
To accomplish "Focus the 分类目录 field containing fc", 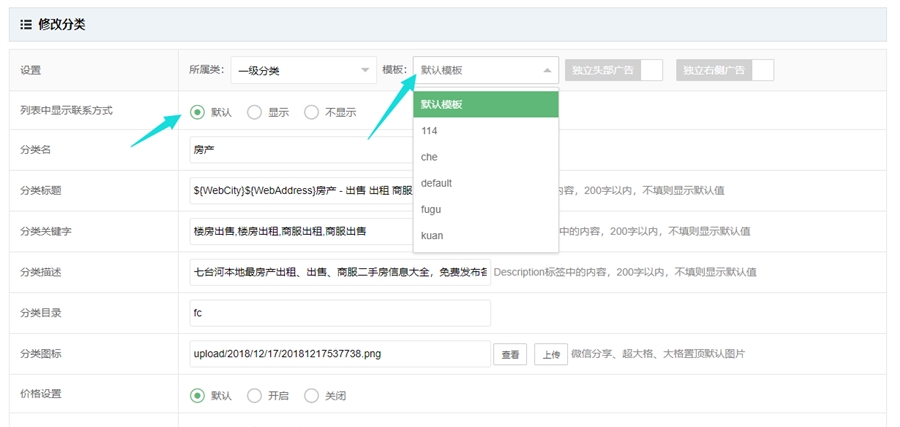I will coord(340,313).
